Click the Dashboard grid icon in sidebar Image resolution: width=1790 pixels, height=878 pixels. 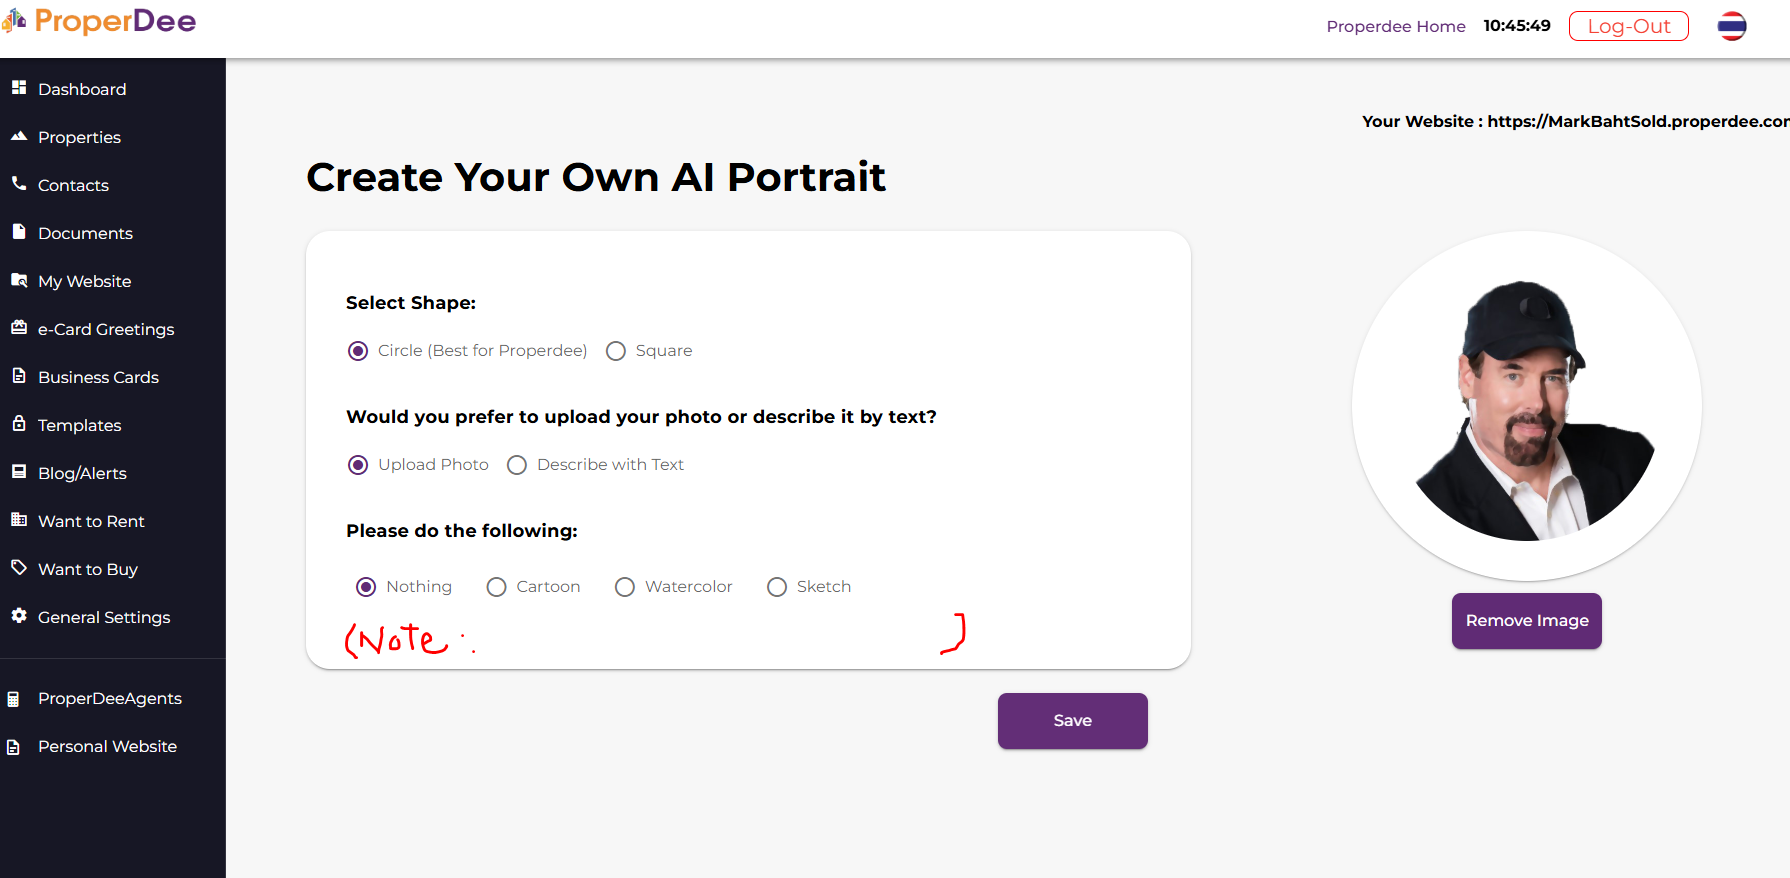[x=19, y=88]
